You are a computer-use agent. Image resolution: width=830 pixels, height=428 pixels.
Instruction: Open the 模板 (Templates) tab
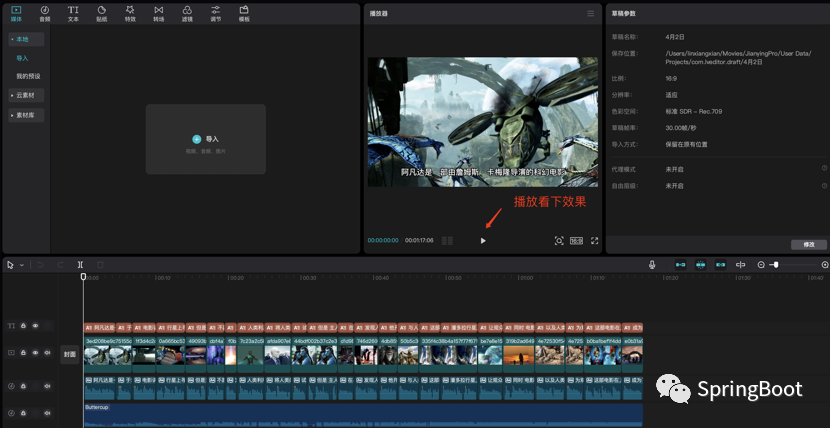(x=244, y=13)
